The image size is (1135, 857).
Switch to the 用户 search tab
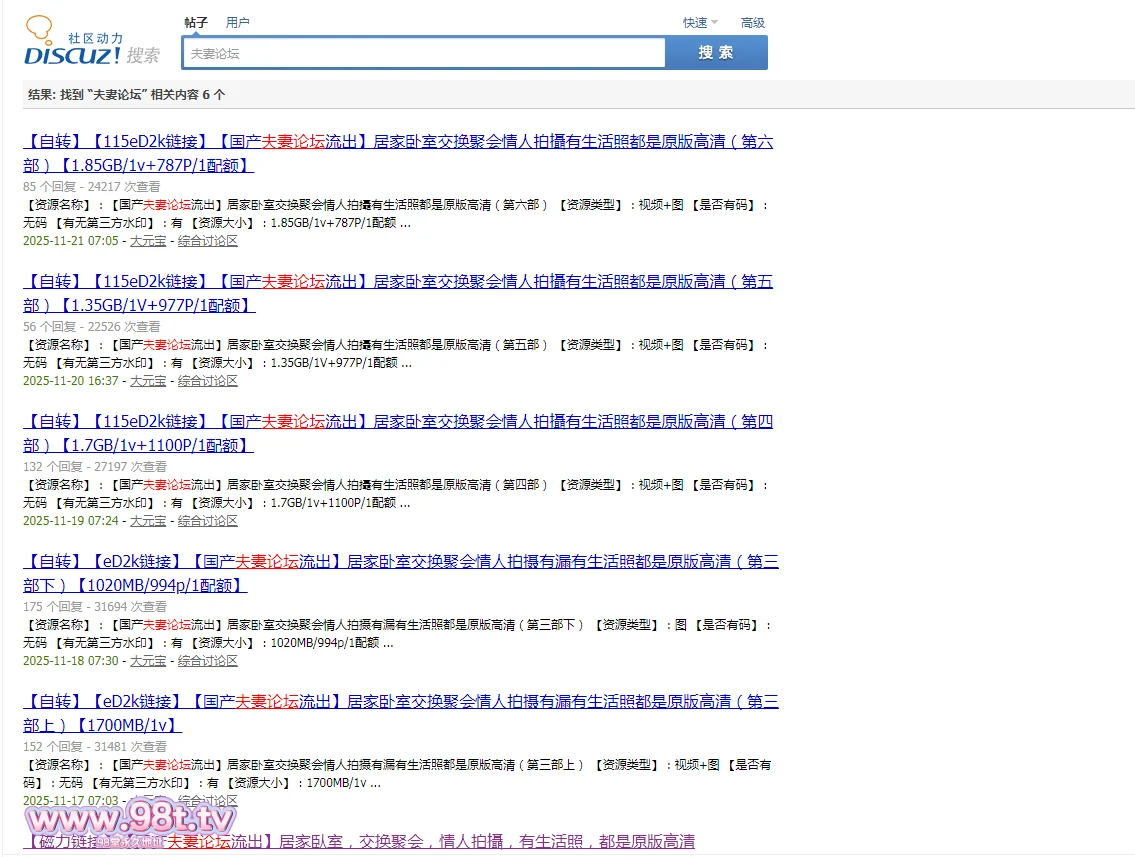pos(238,22)
